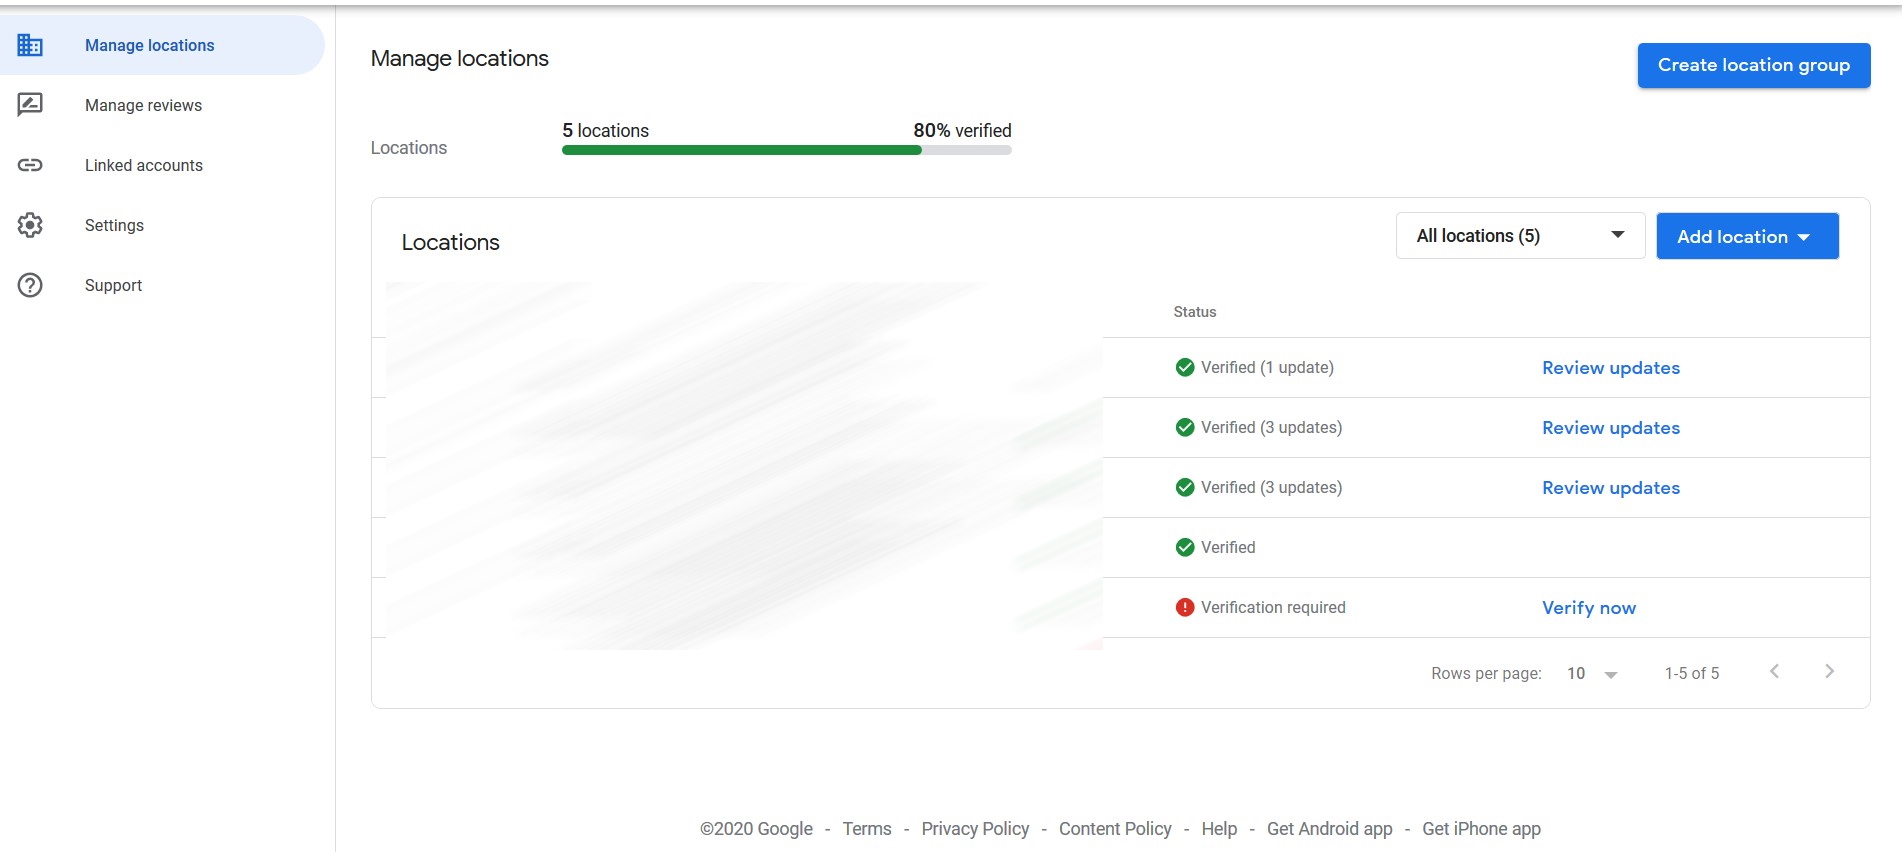Click the Manage locations building icon

pyautogui.click(x=30, y=45)
